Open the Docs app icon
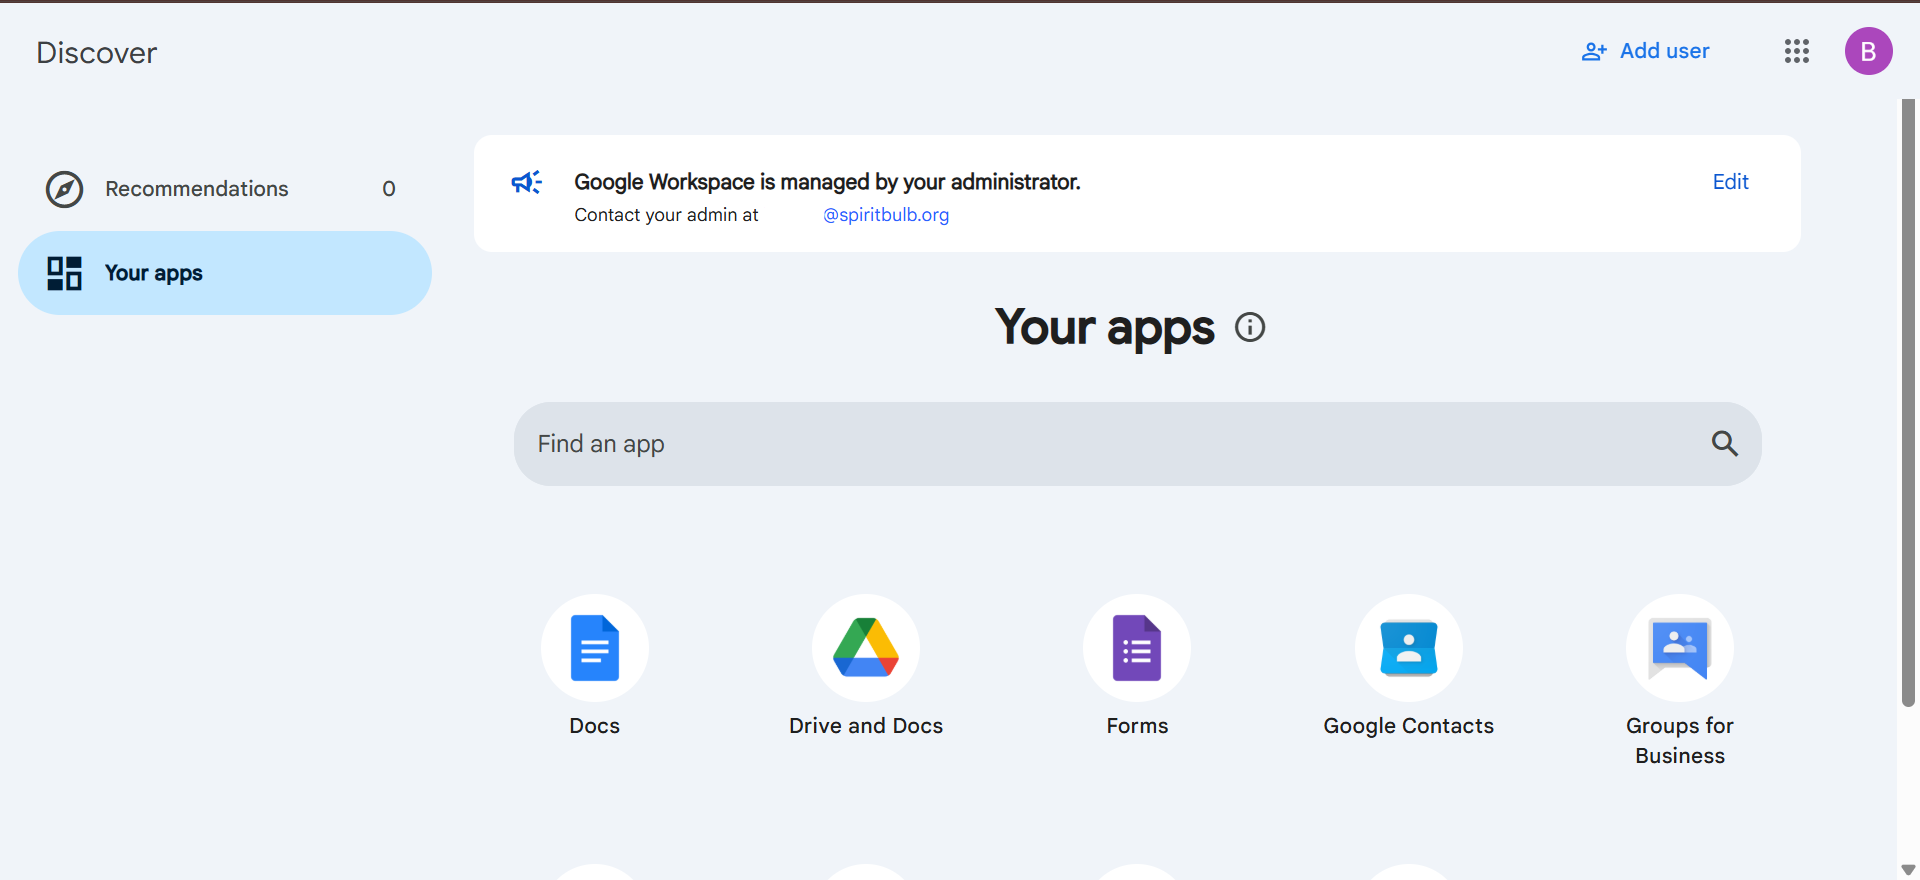 (x=594, y=648)
